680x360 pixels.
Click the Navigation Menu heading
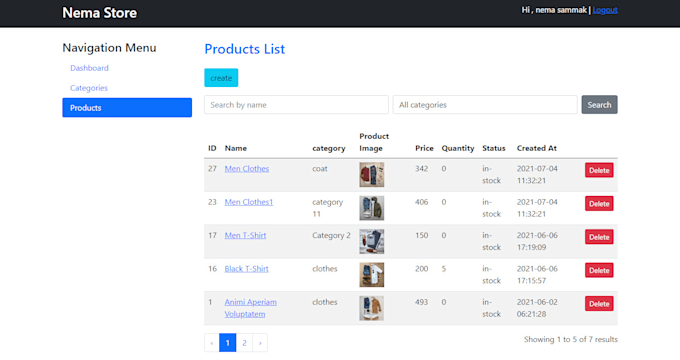[x=109, y=48]
